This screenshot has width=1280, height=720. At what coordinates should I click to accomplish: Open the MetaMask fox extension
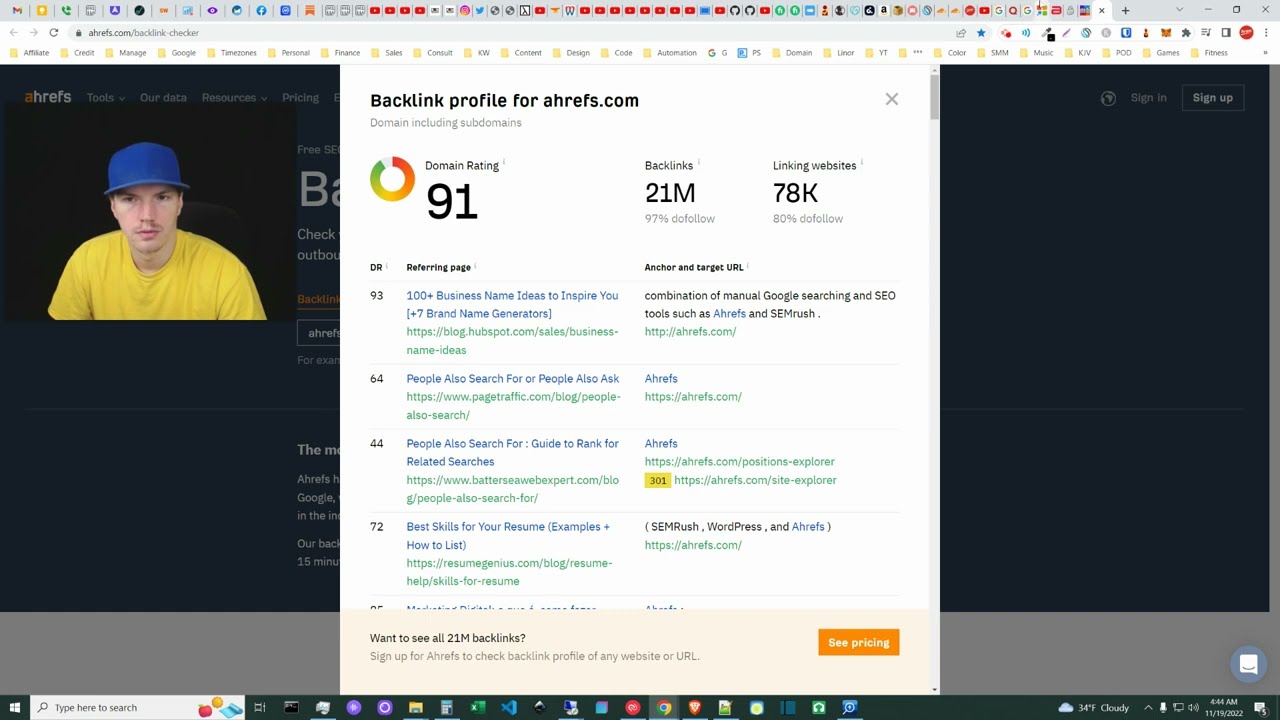[1166, 33]
